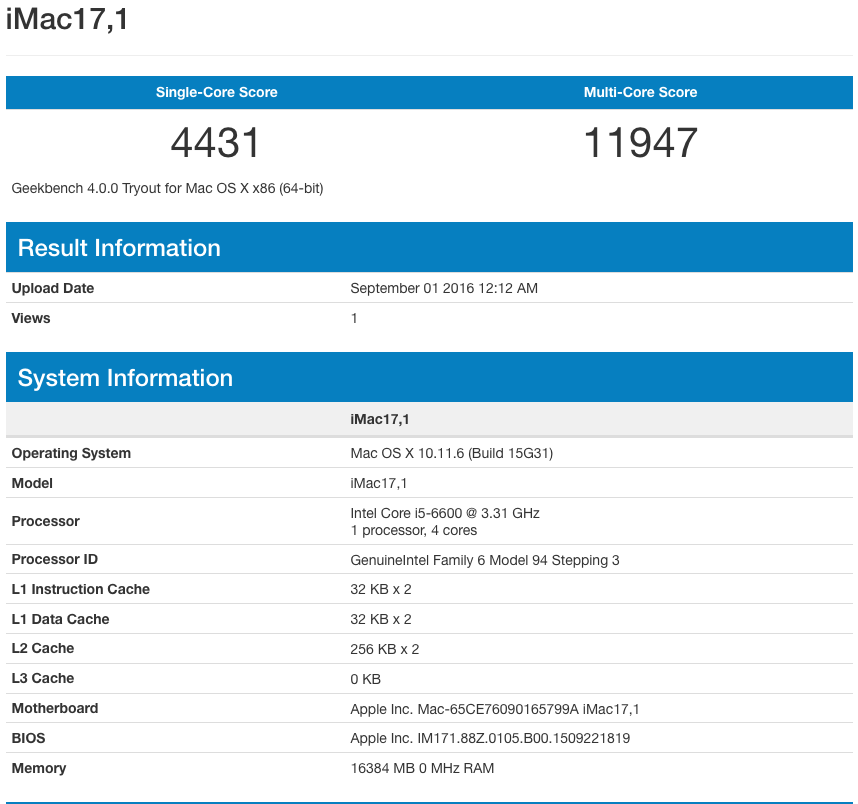Select the IM171.88Z.0105.B00.1509221819 BIOS value
Image resolution: width=858 pixels, height=804 pixels.
490,738
